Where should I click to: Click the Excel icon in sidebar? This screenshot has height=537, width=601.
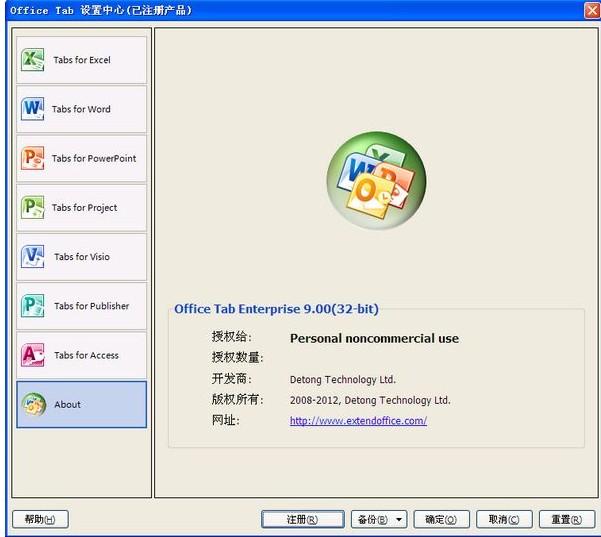point(33,60)
